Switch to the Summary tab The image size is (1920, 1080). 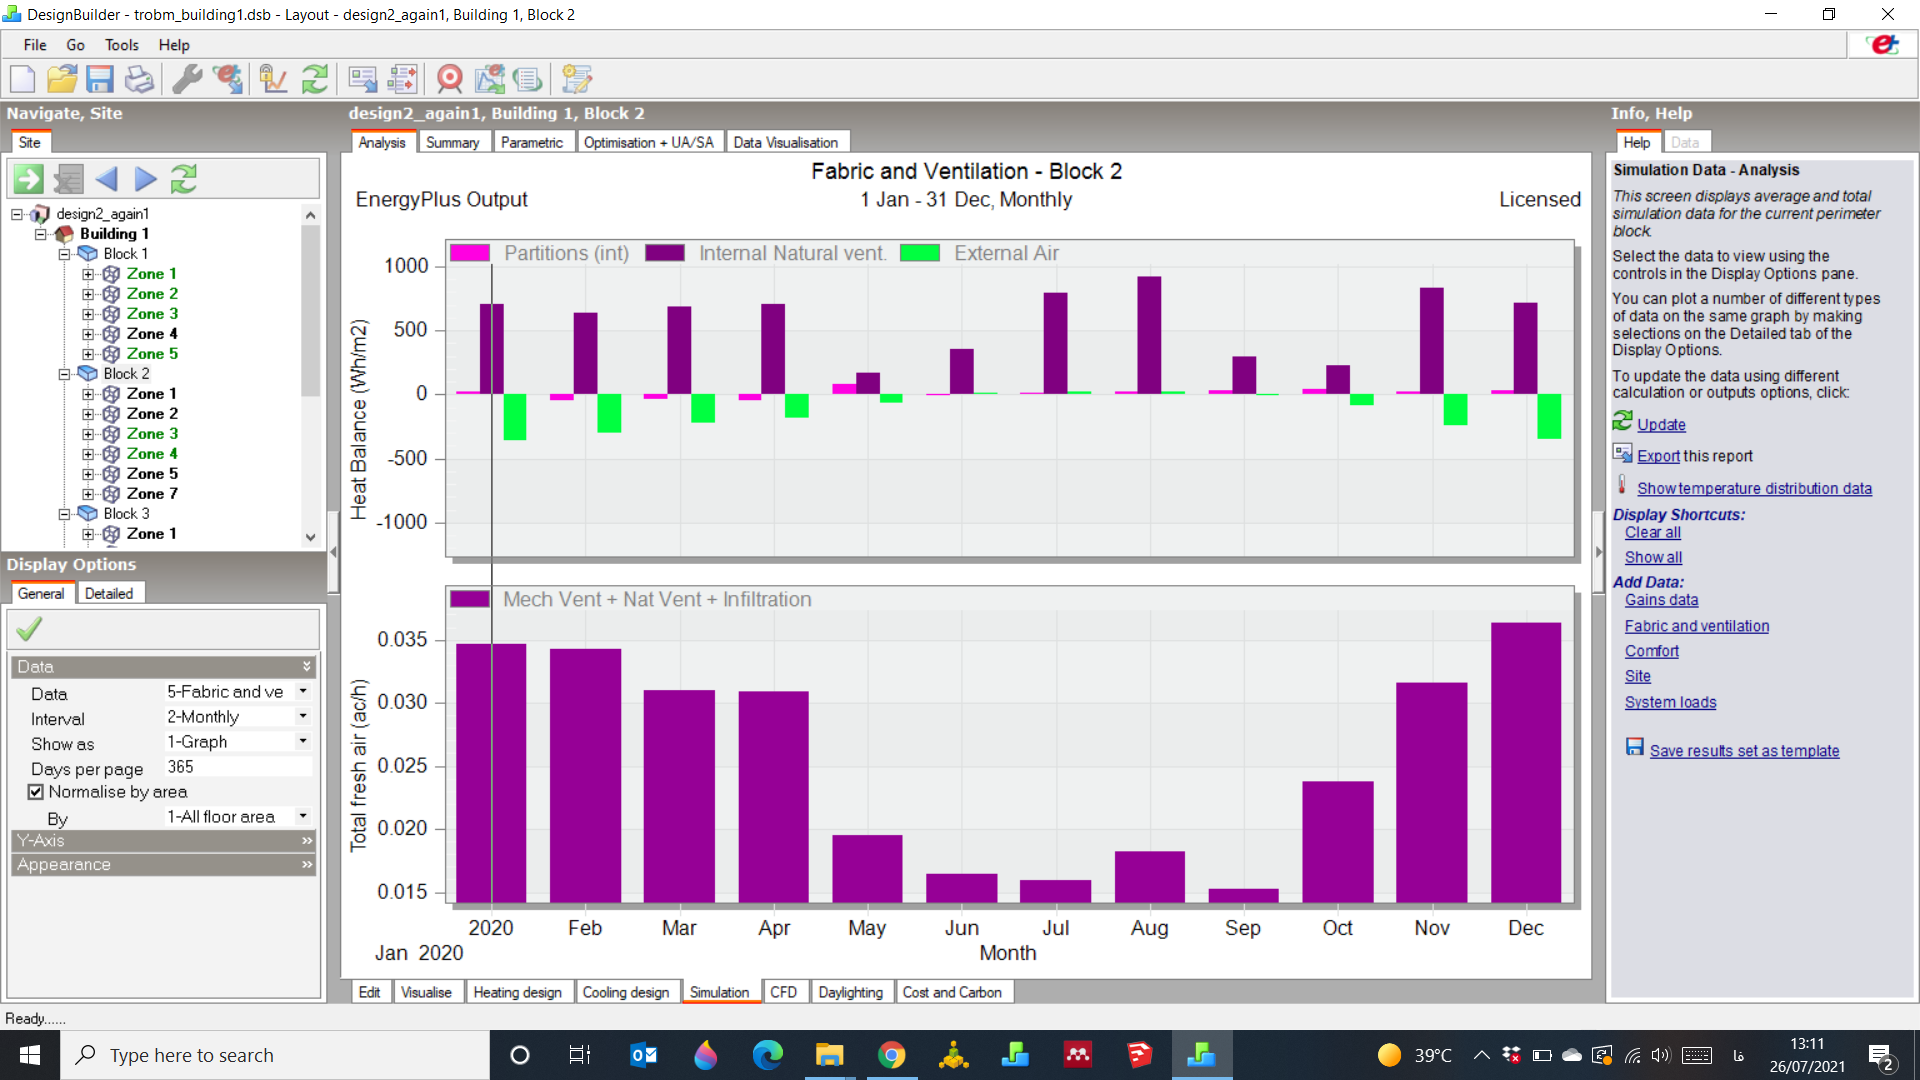452,142
